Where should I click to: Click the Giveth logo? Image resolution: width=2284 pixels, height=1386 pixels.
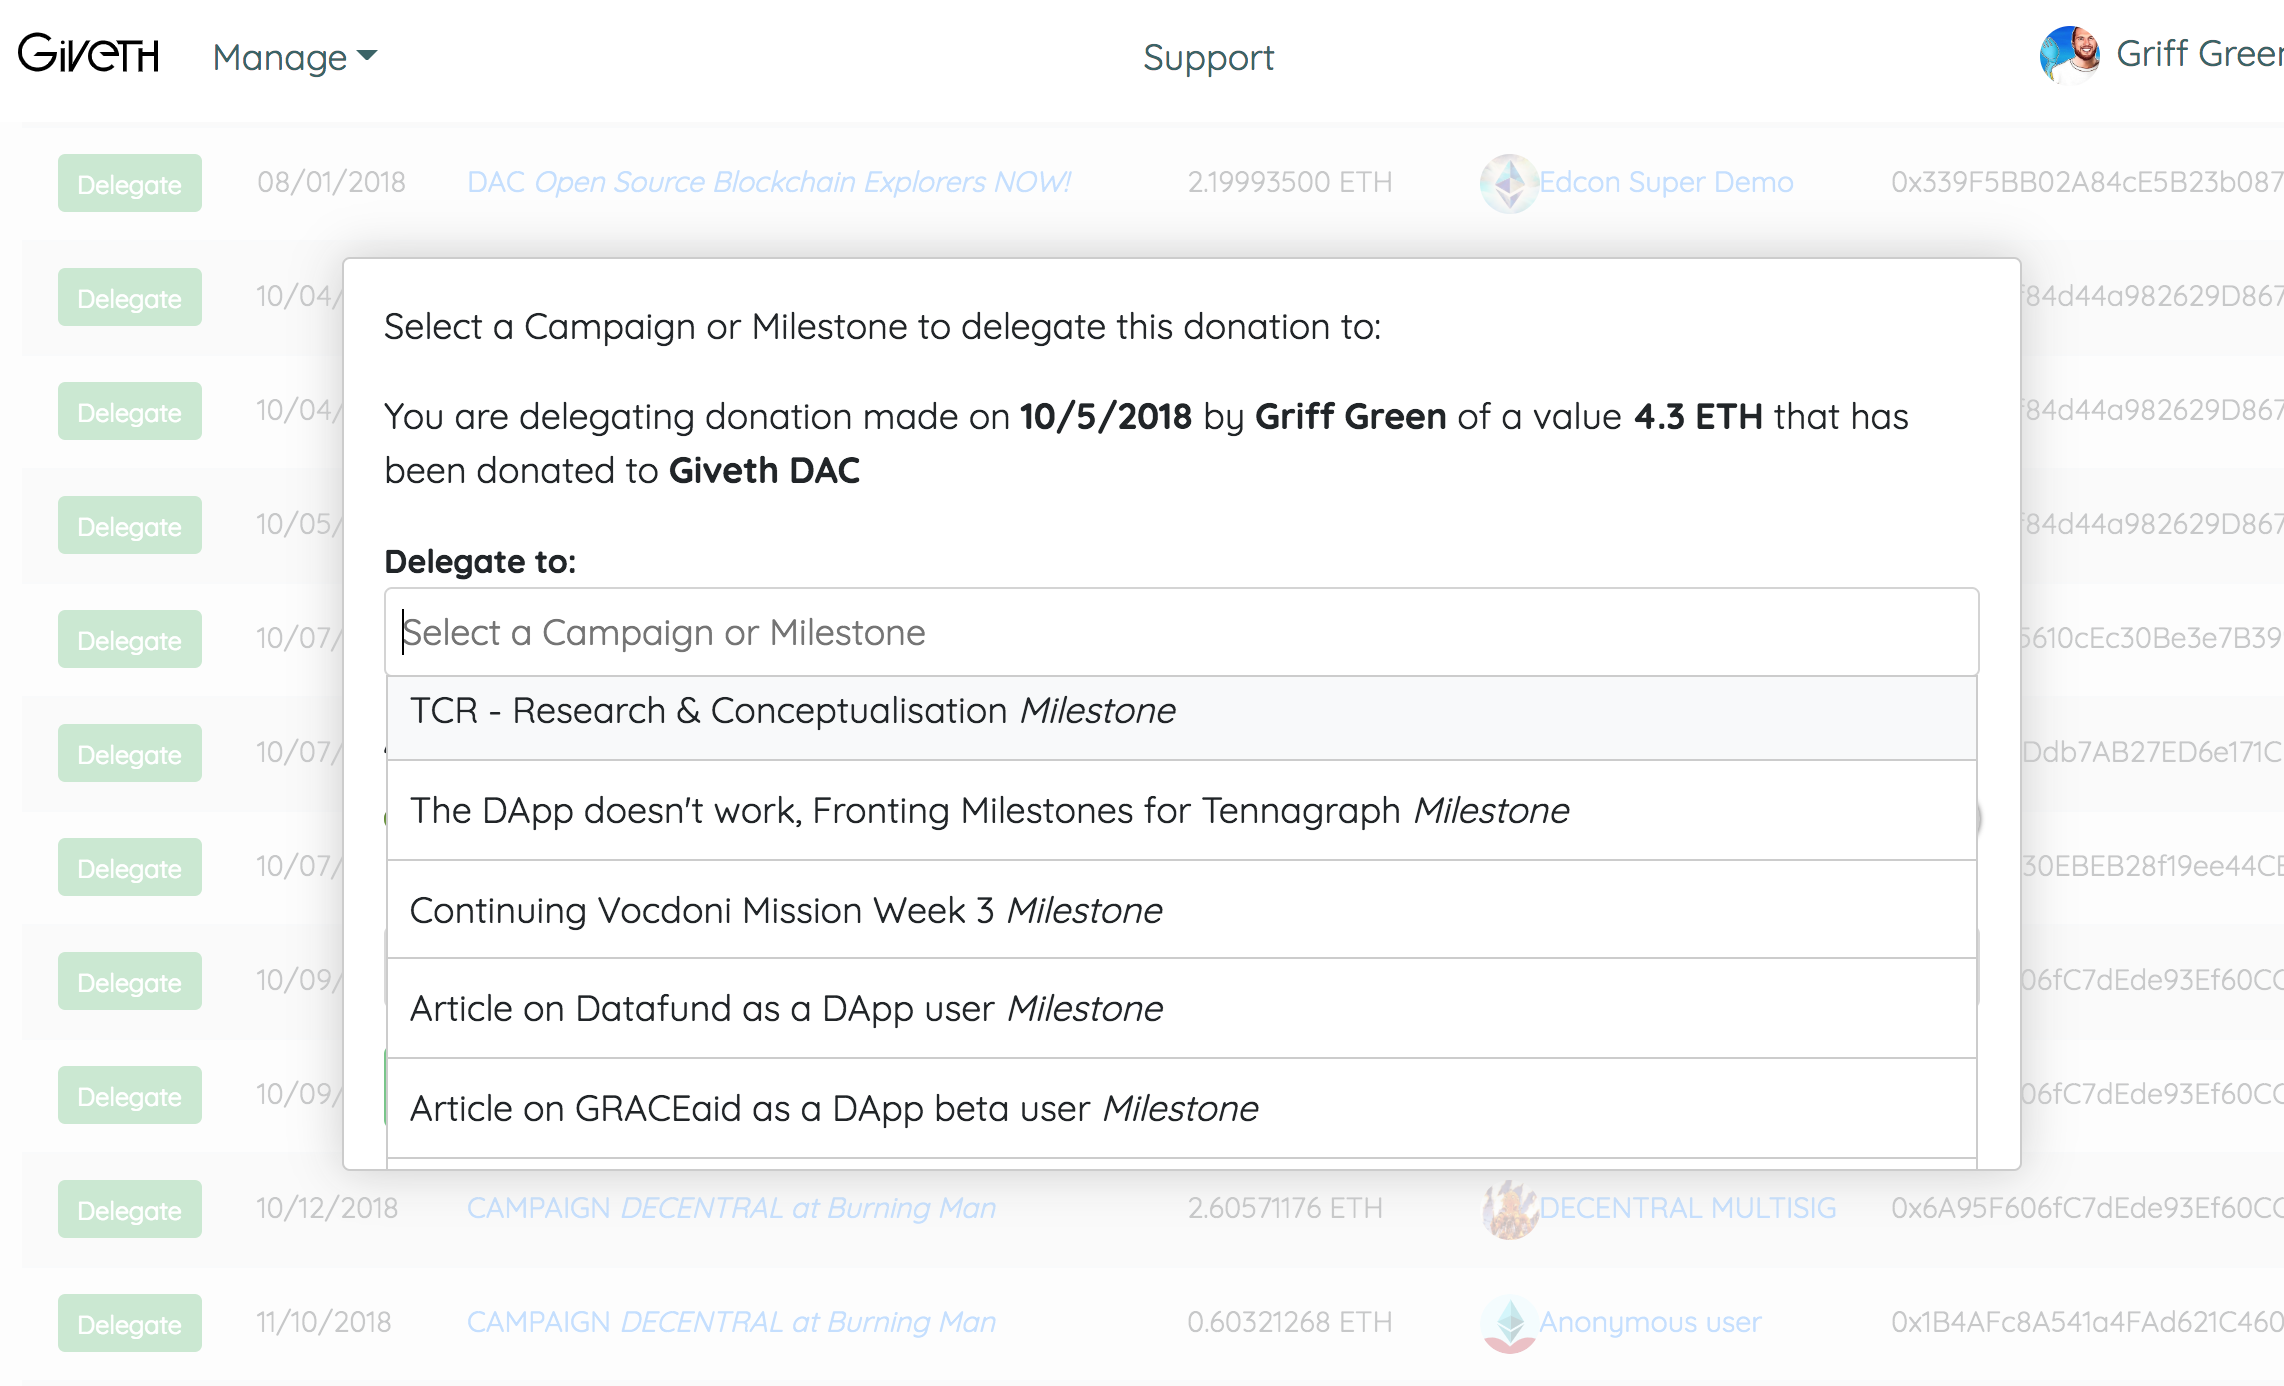pos(89,54)
